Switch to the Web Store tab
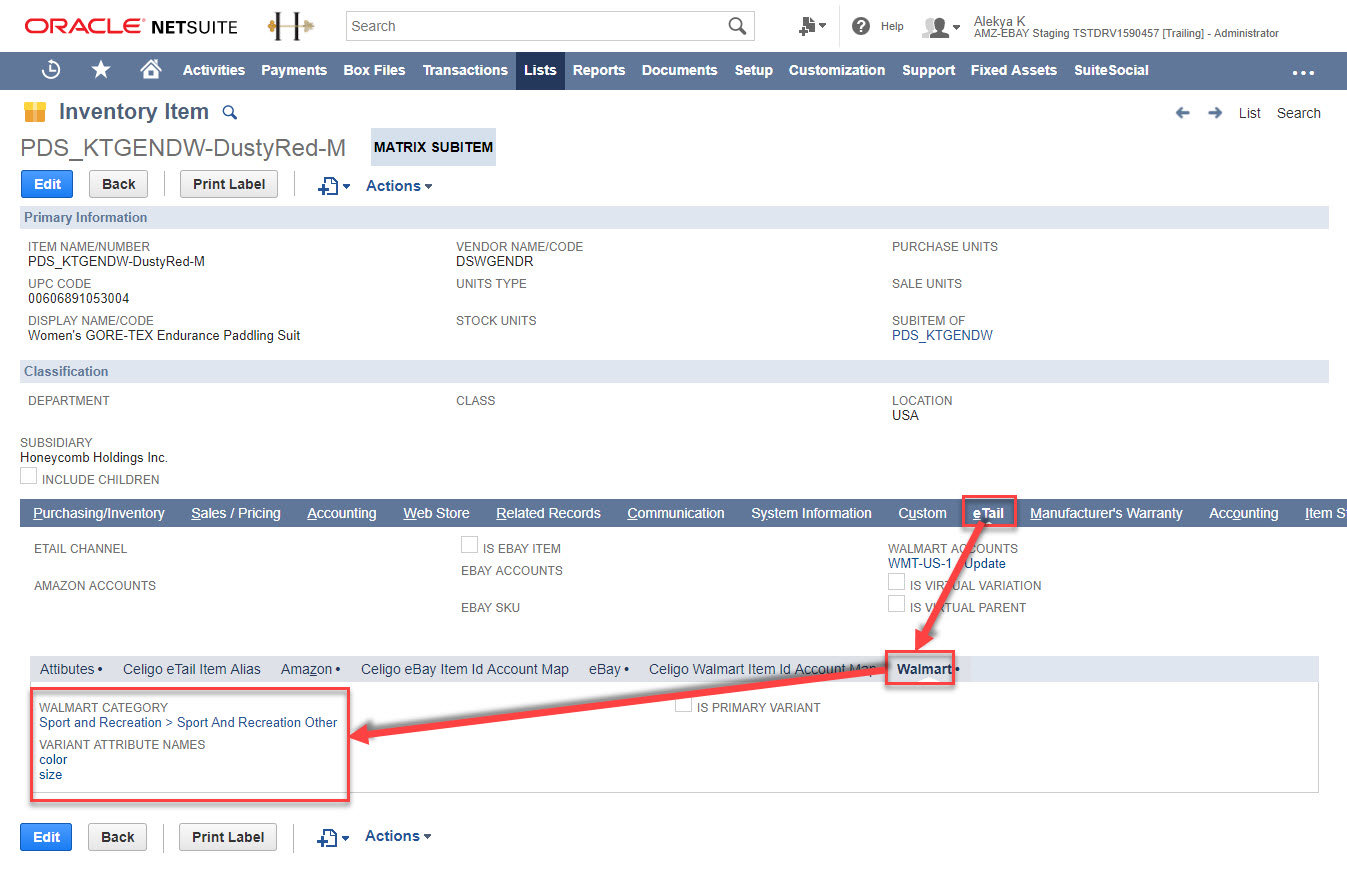Image resolution: width=1347 pixels, height=870 pixels. coord(436,513)
